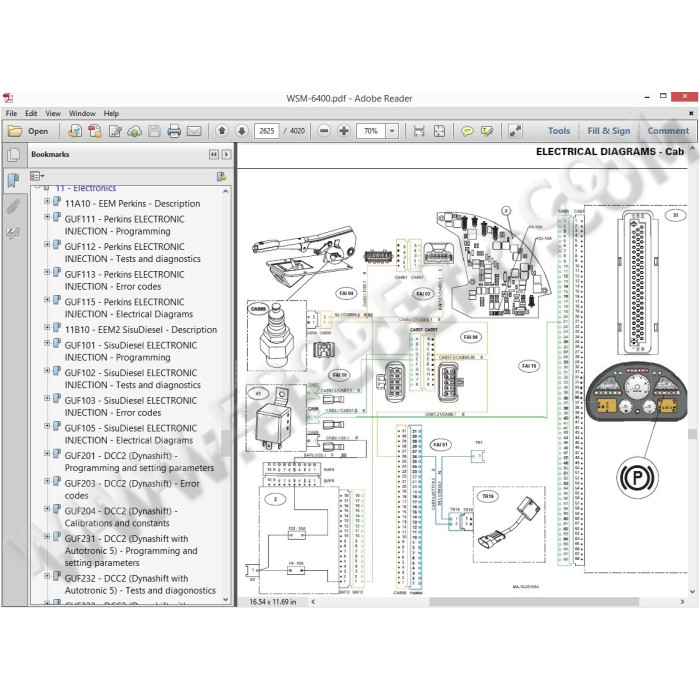Open bookmark GUF232 Tests and diagnostics
This screenshot has height=700, width=700.
click(x=140, y=584)
